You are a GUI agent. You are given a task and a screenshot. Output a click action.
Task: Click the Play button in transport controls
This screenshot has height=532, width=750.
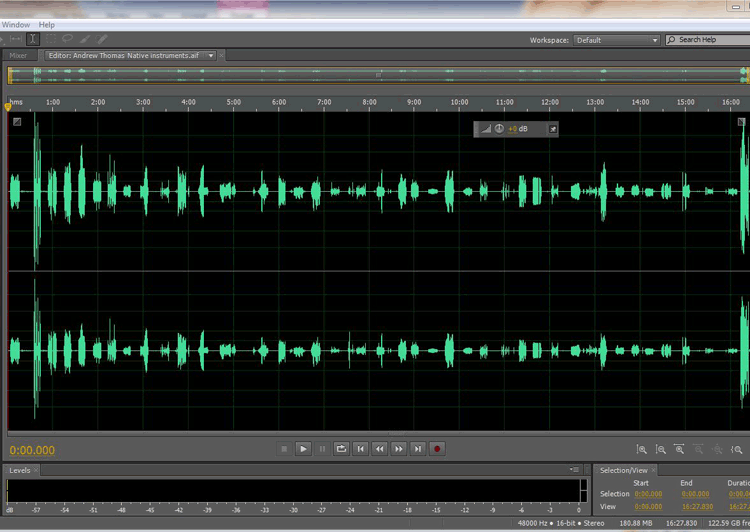coord(303,449)
